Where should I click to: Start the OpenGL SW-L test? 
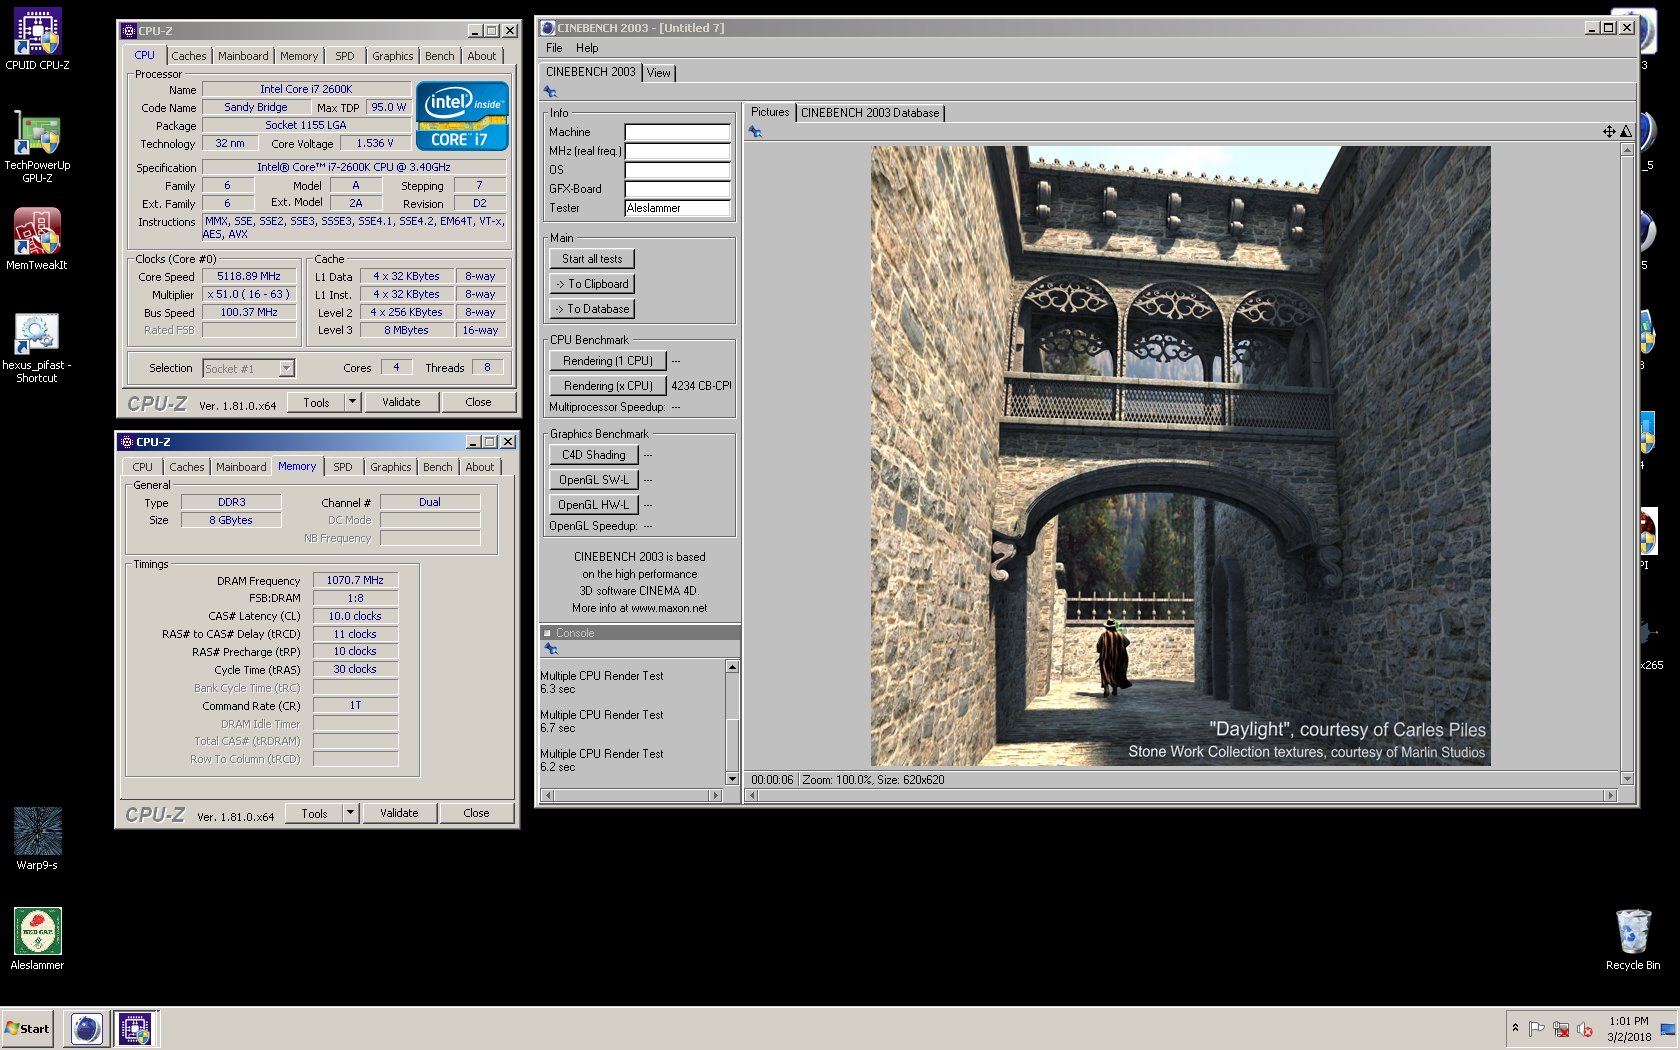[594, 480]
